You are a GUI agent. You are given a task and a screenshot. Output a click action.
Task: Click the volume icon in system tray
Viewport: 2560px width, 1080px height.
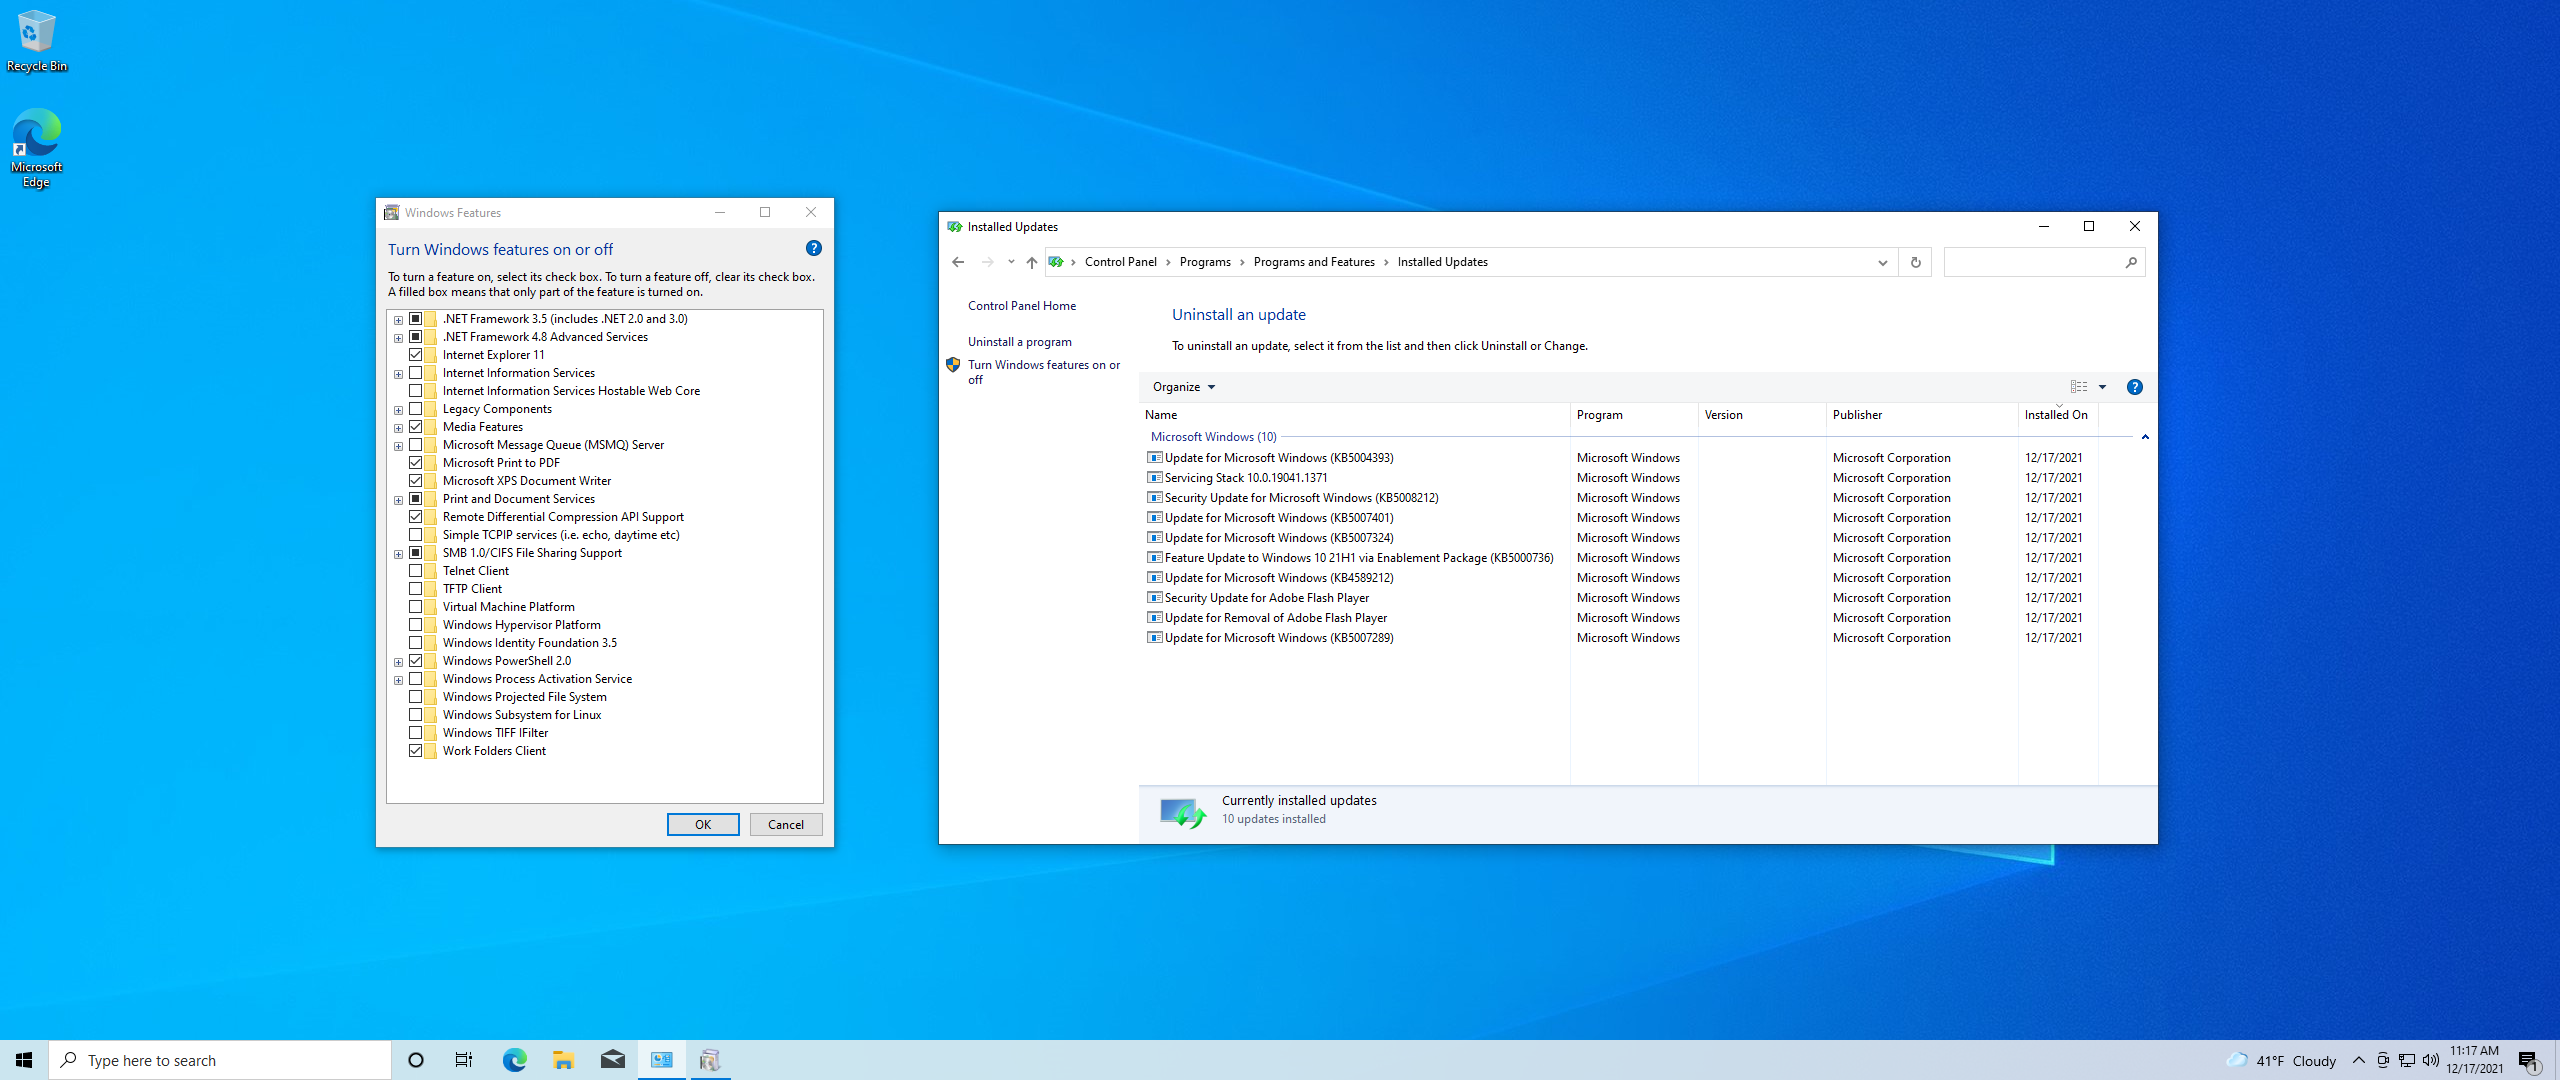[x=2431, y=1060]
